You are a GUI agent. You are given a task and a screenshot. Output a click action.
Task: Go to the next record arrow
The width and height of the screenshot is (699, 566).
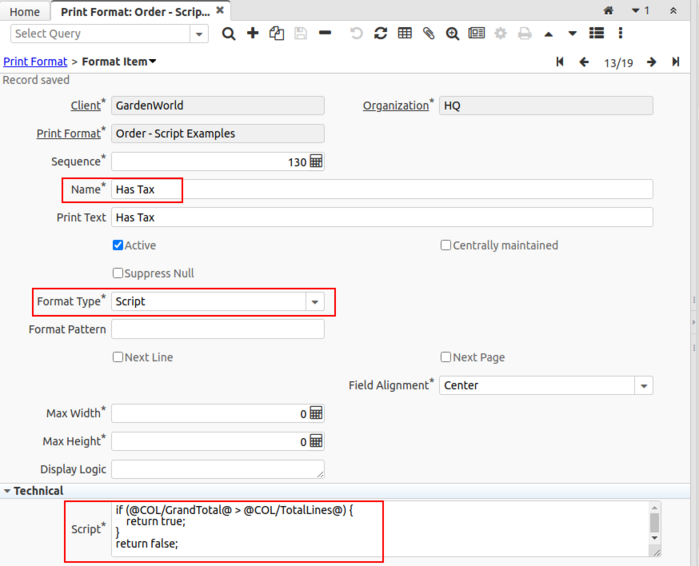click(651, 62)
